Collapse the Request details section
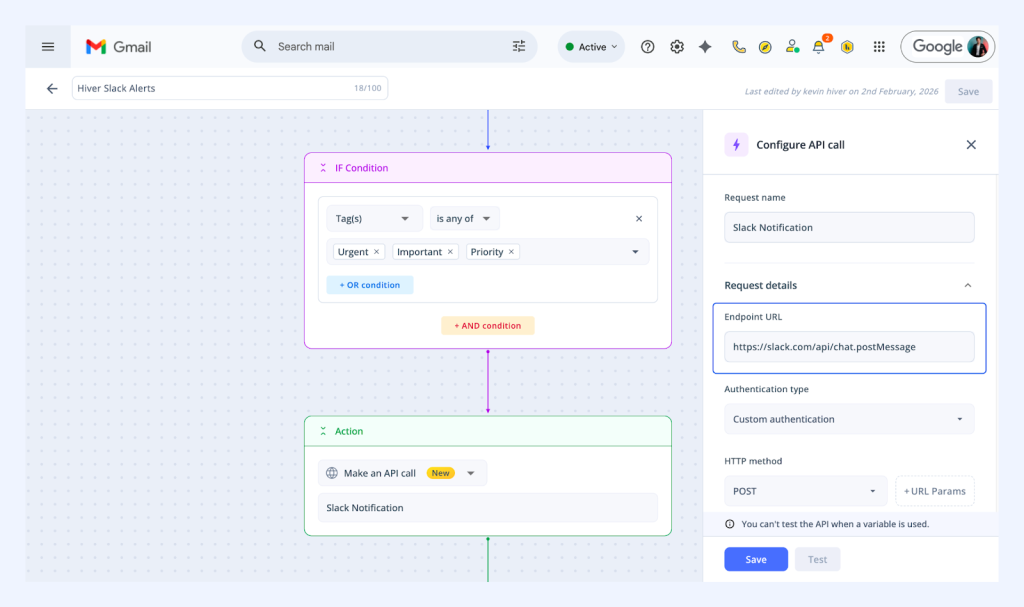 pyautogui.click(x=969, y=285)
